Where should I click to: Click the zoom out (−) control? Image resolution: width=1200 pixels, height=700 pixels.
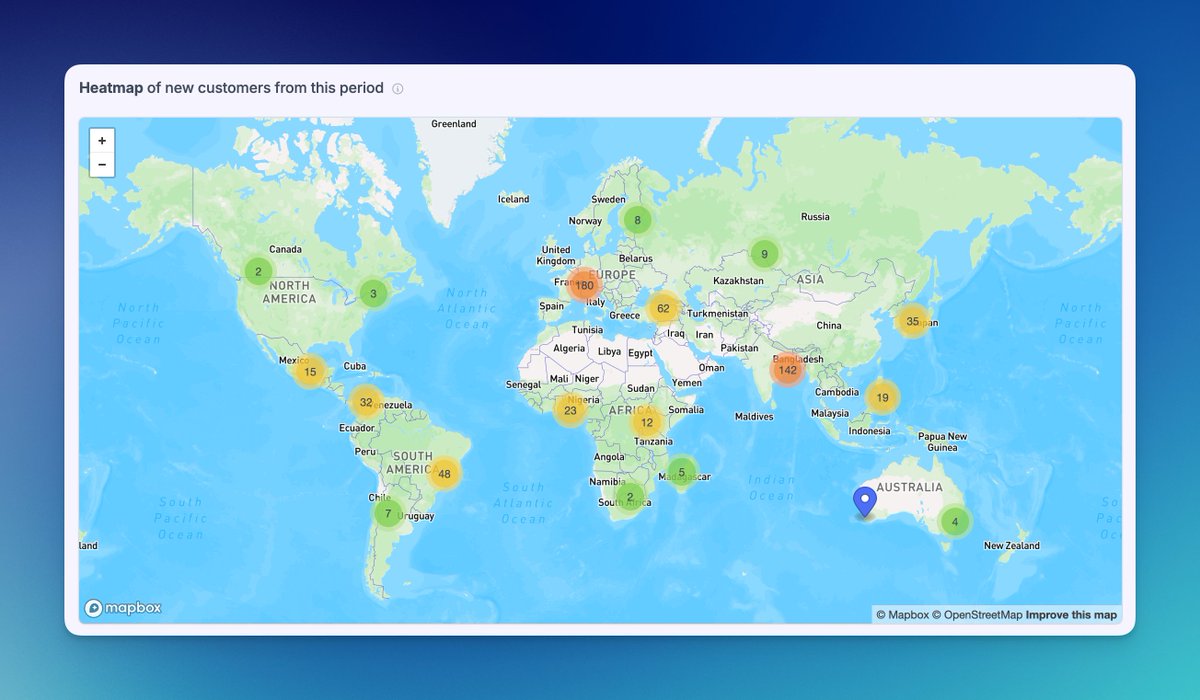click(101, 163)
